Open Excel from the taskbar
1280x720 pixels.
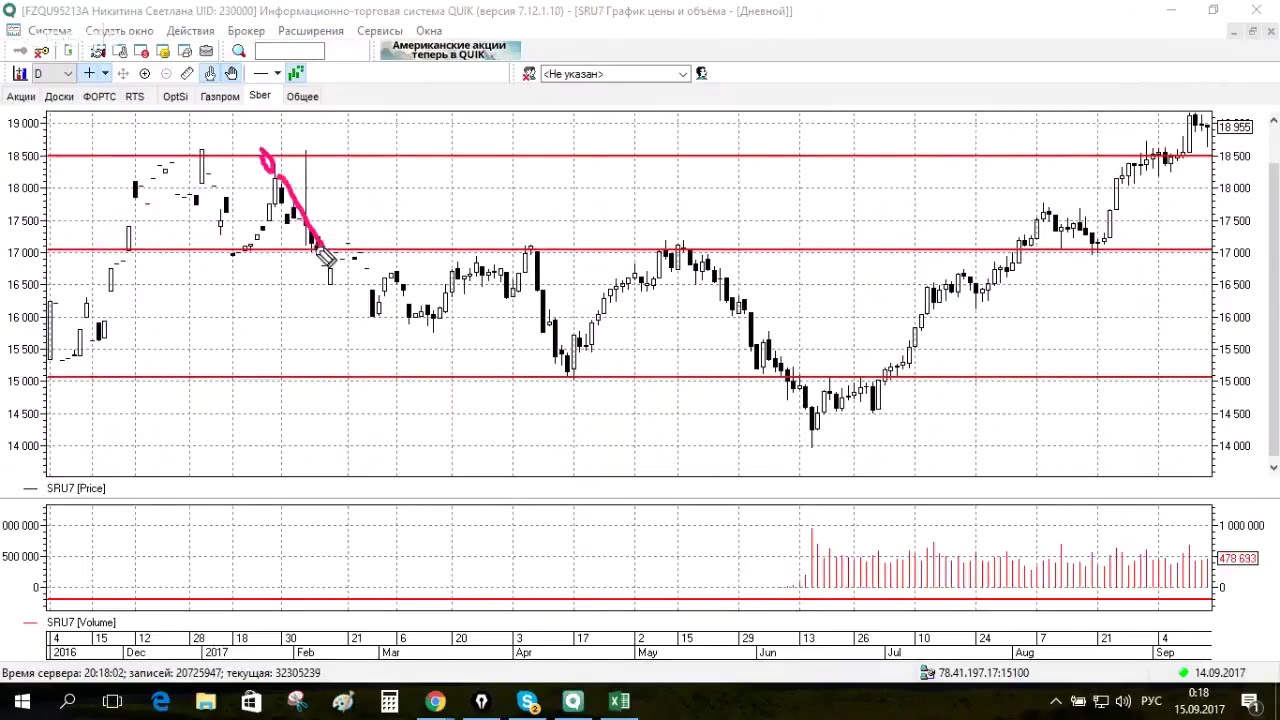[619, 702]
